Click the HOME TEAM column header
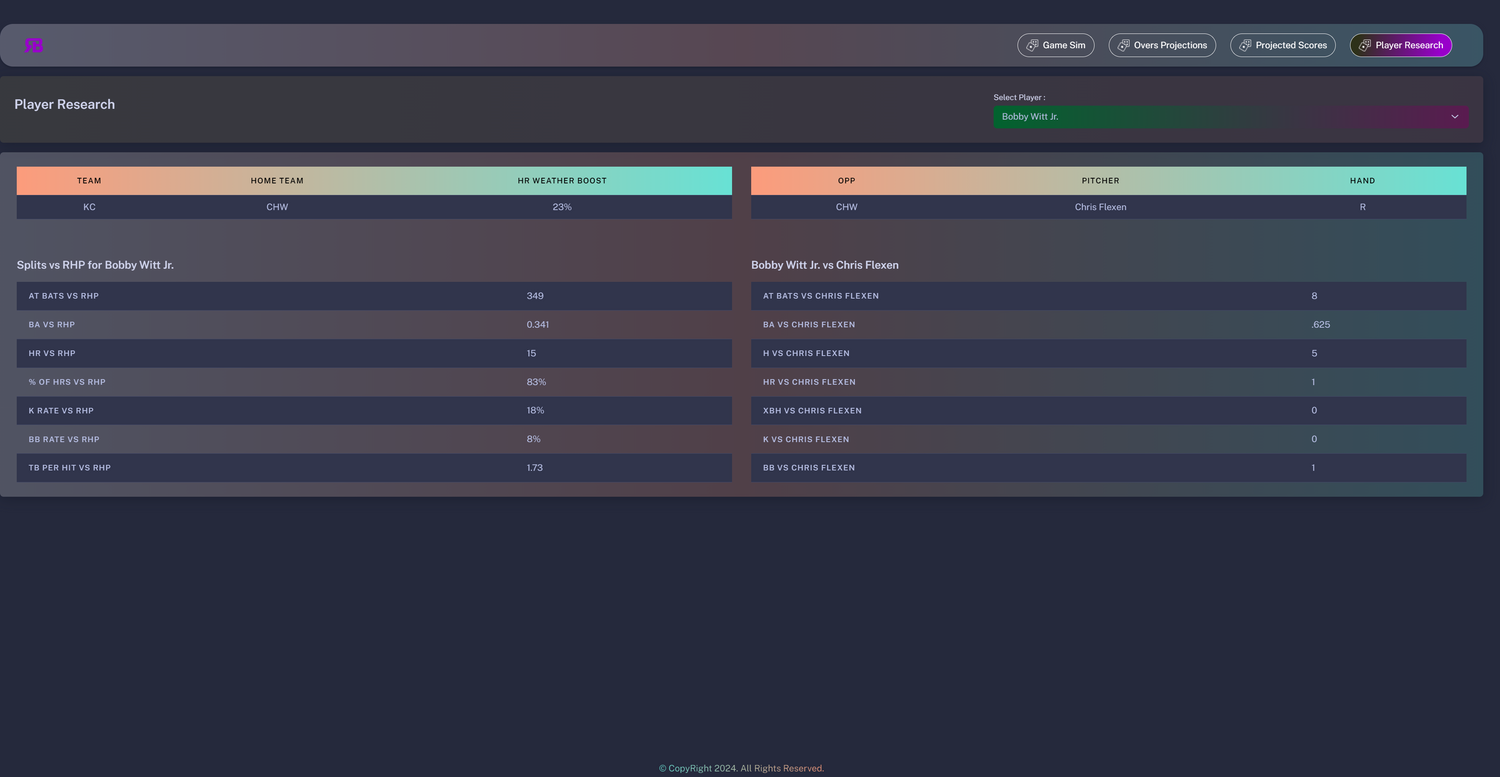 pos(277,181)
